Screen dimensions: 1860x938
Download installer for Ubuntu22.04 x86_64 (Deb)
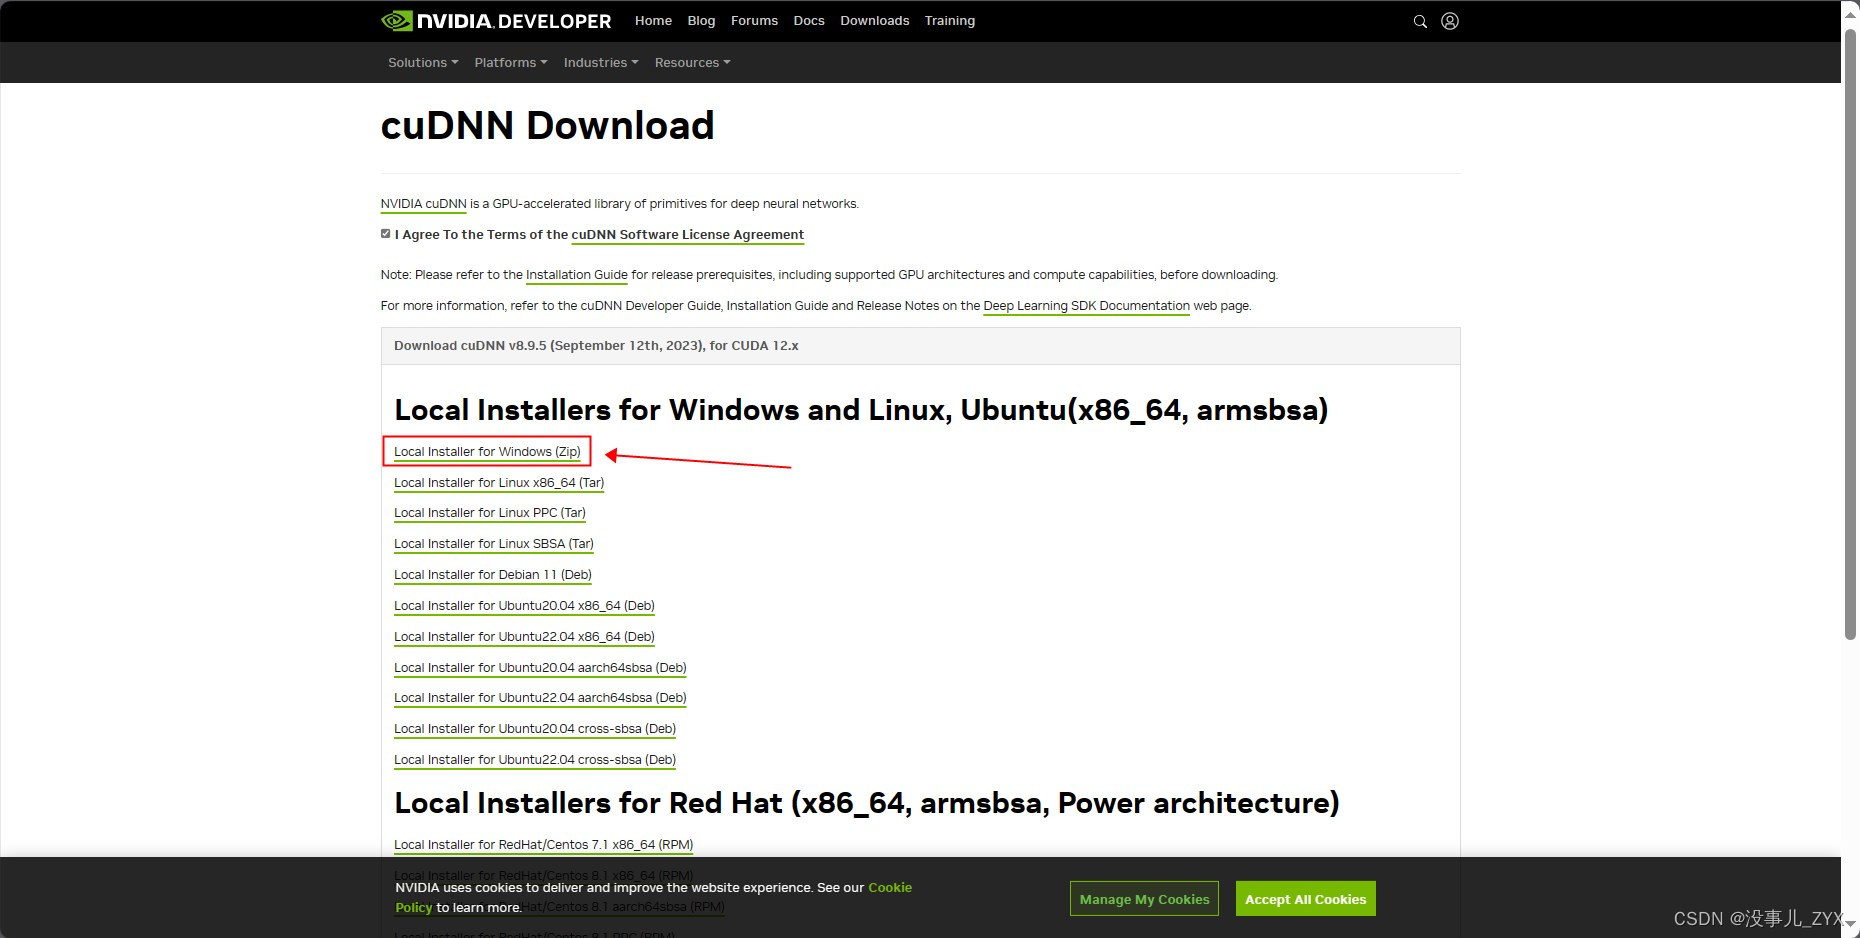tap(524, 637)
